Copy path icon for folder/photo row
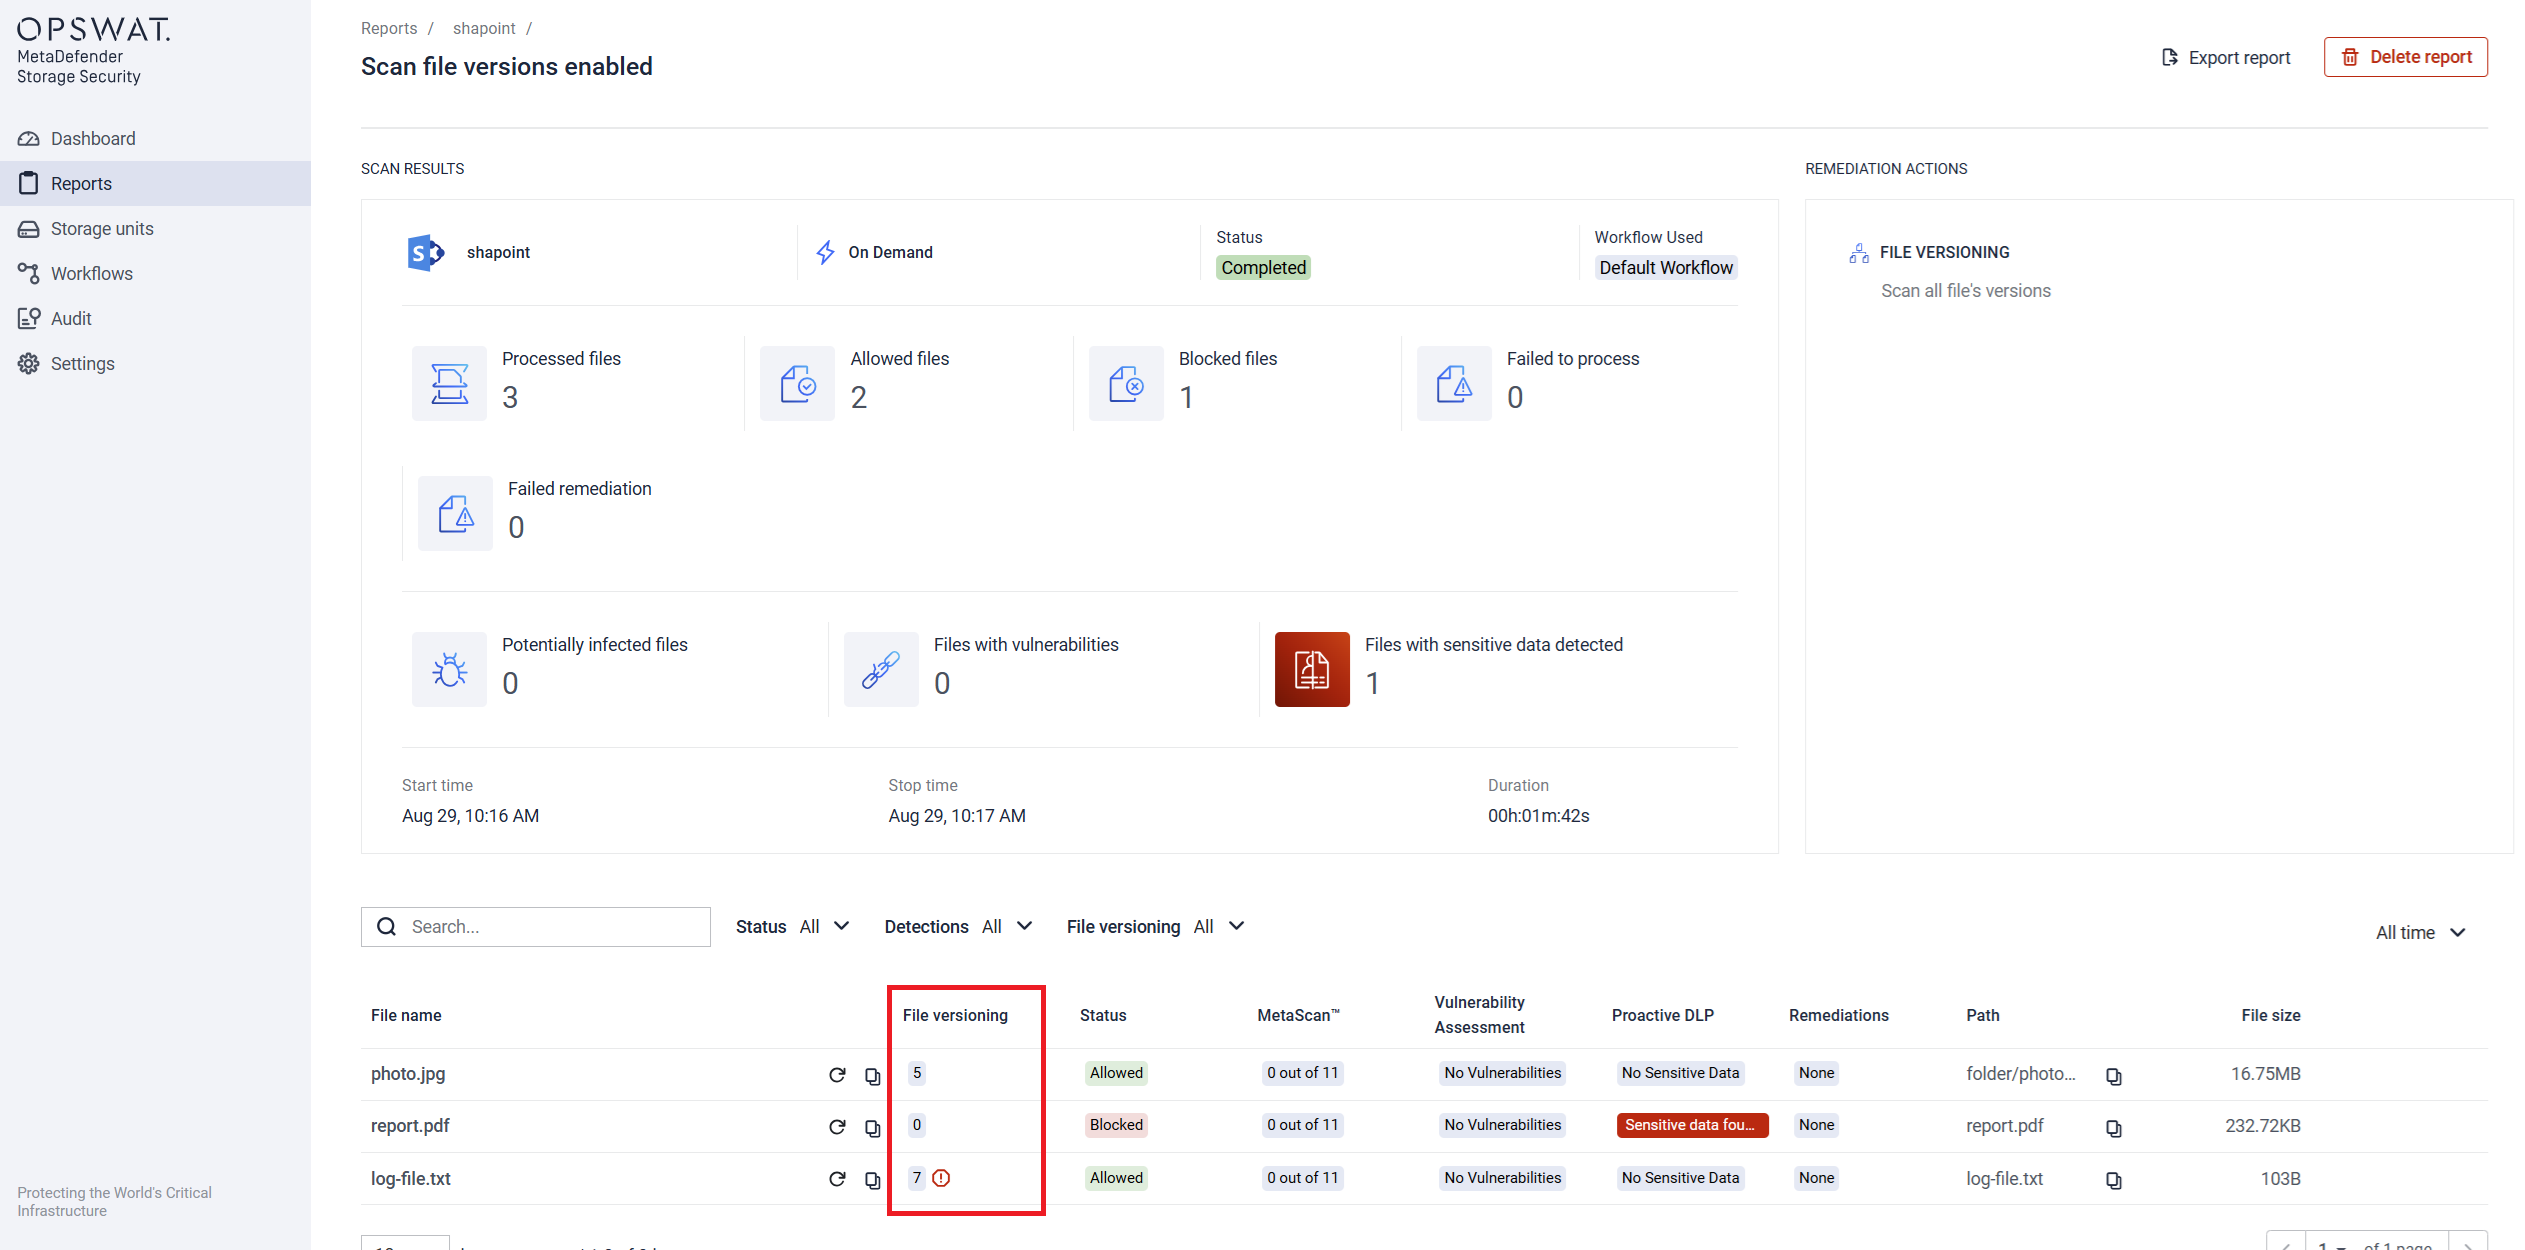This screenshot has height=1250, width=2525. point(2113,1076)
